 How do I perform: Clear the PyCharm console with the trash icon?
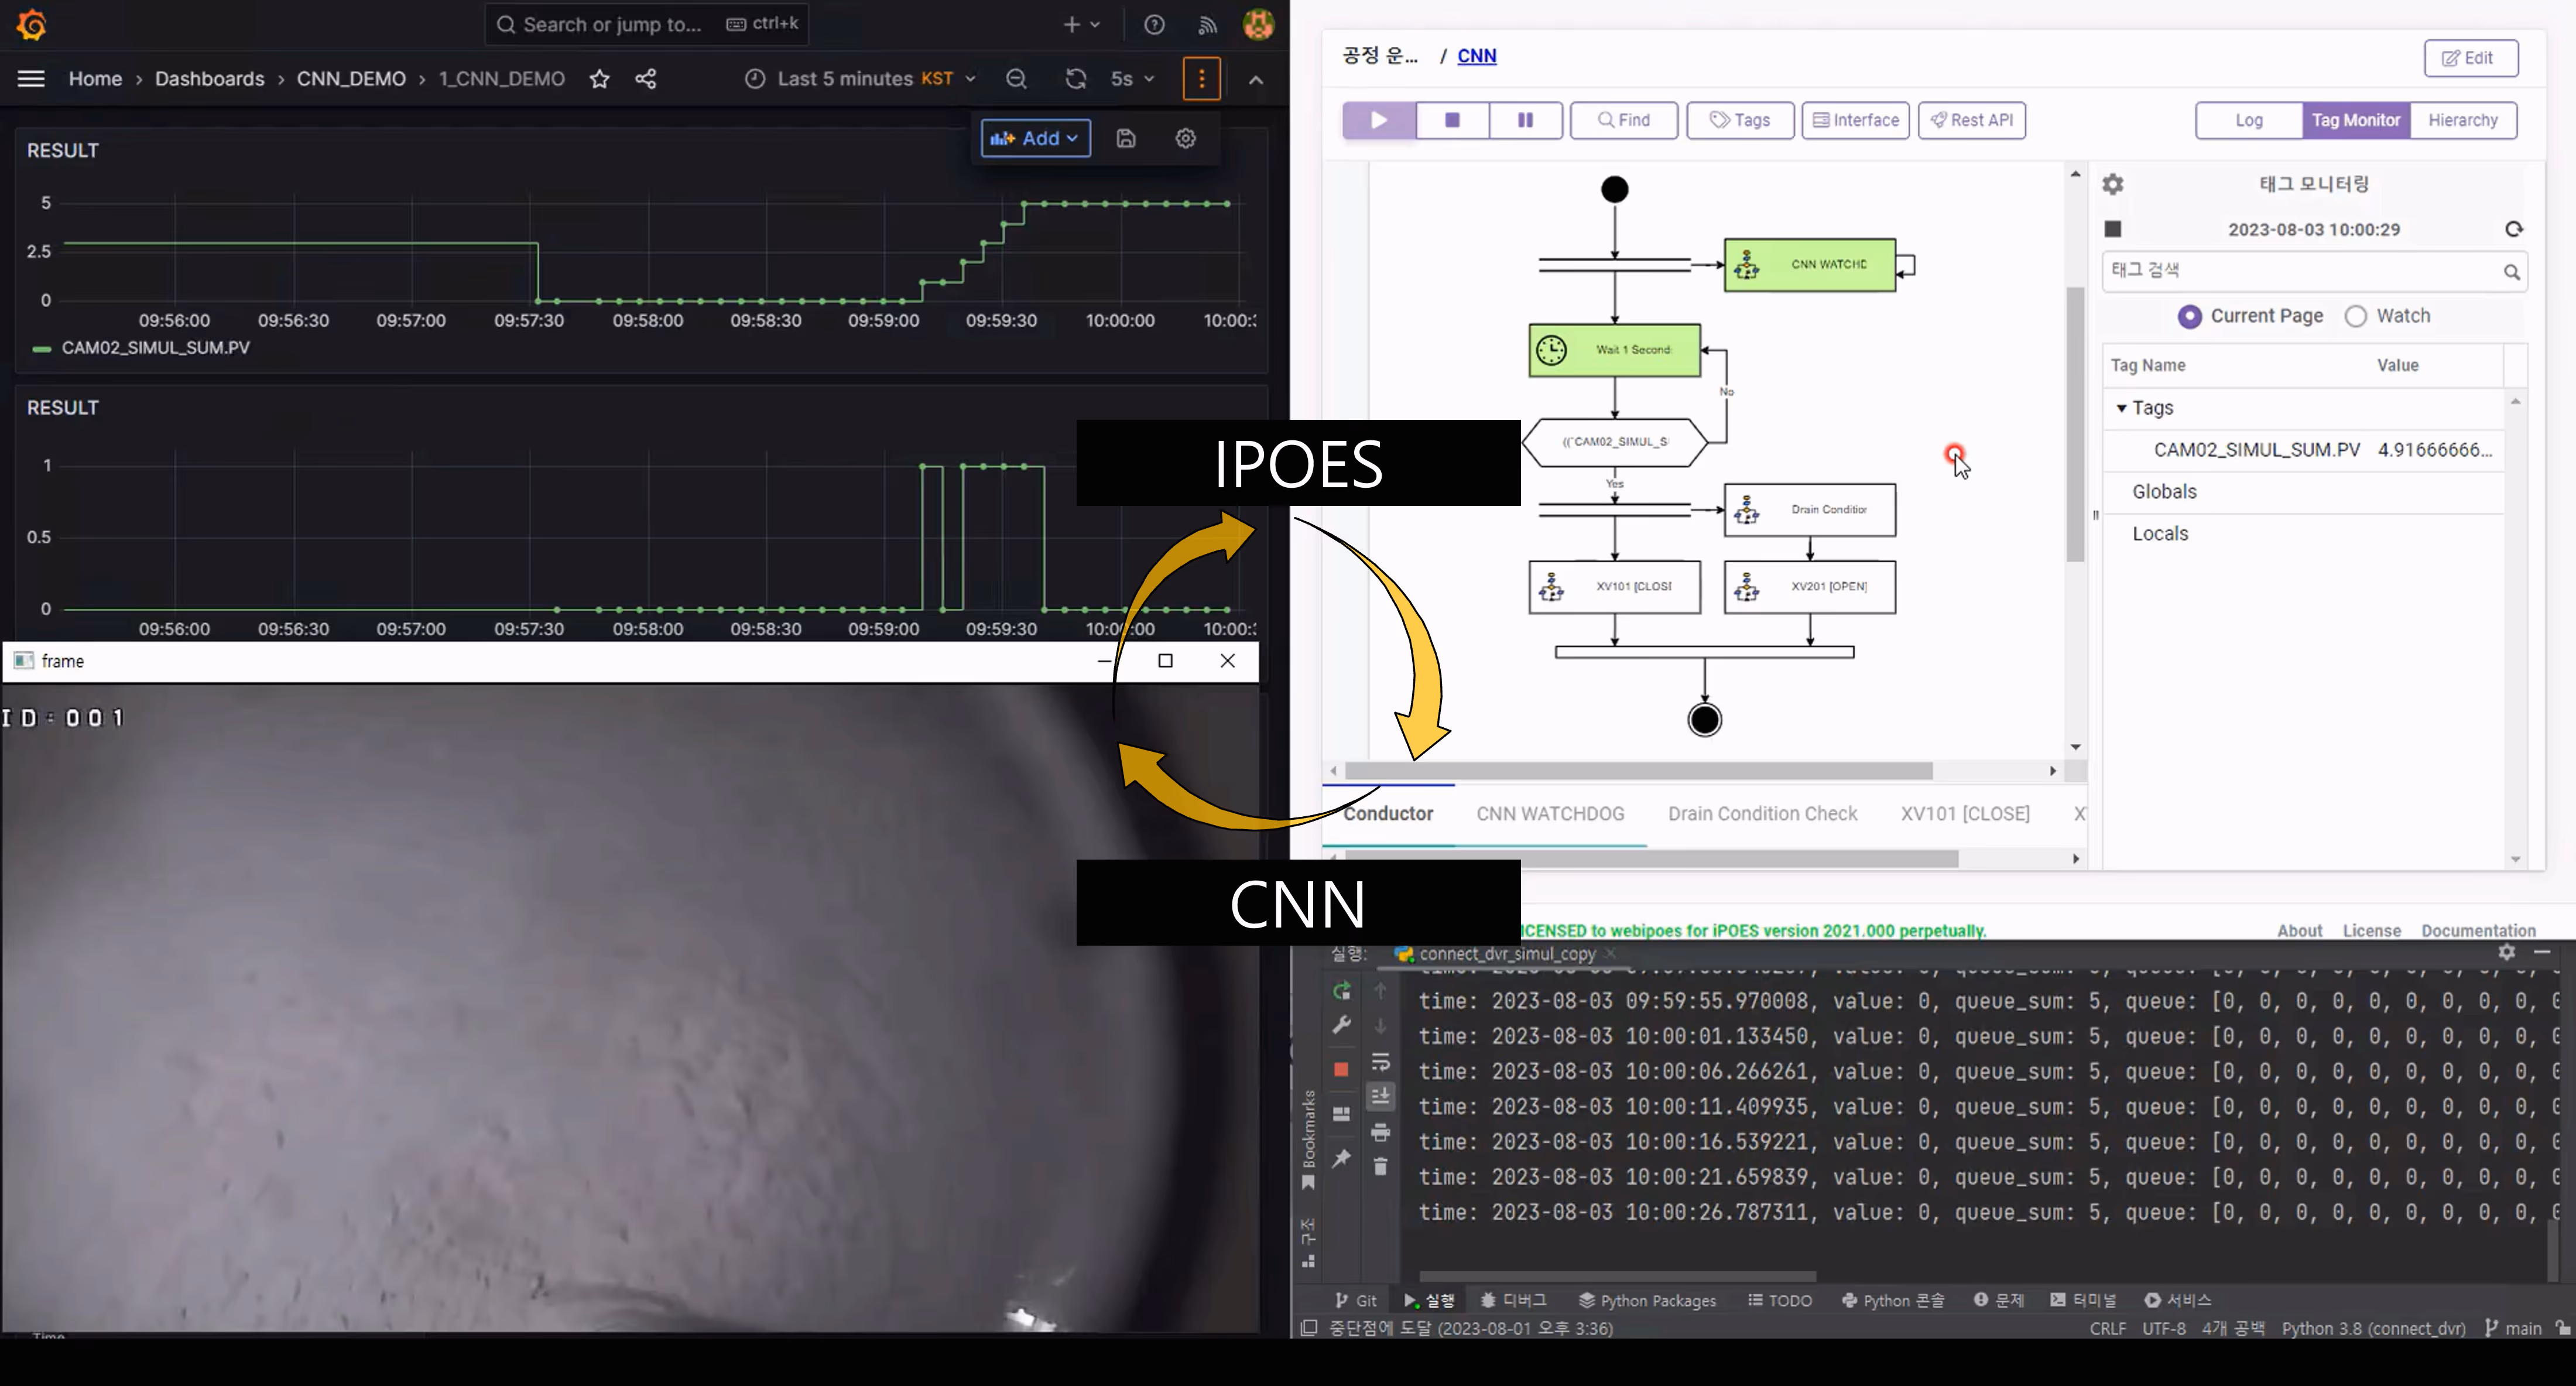[x=1381, y=1166]
